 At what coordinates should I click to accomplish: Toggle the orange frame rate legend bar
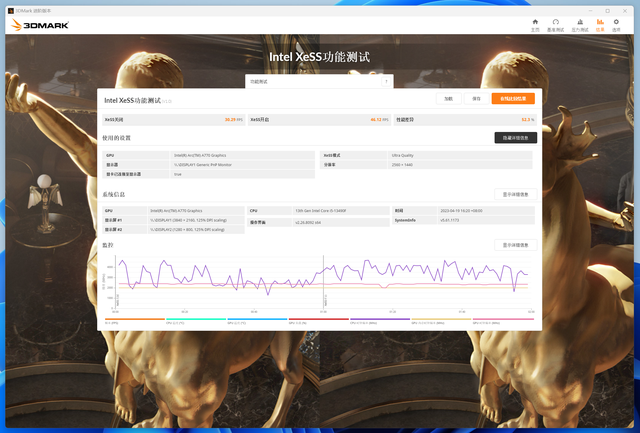tap(134, 319)
